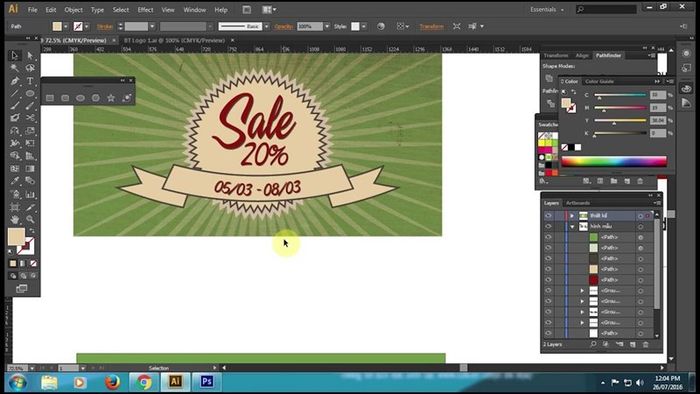Choose the Ellipse tool in floating panel

pos(80,98)
